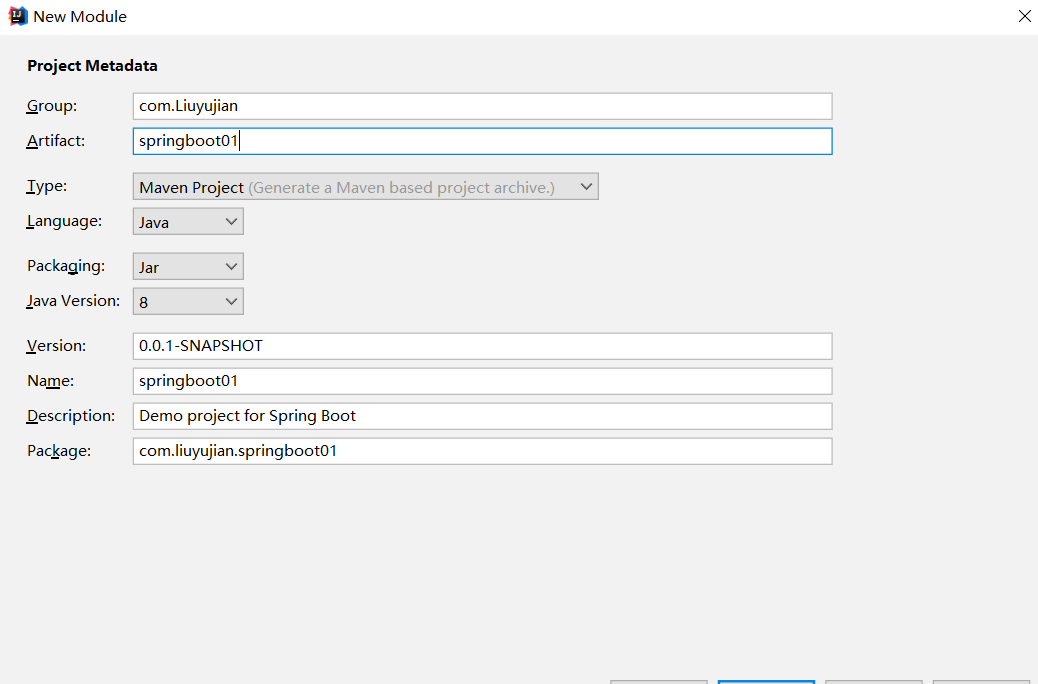Image resolution: width=1038 pixels, height=684 pixels.
Task: Click the "Package:" label
Action: [59, 451]
